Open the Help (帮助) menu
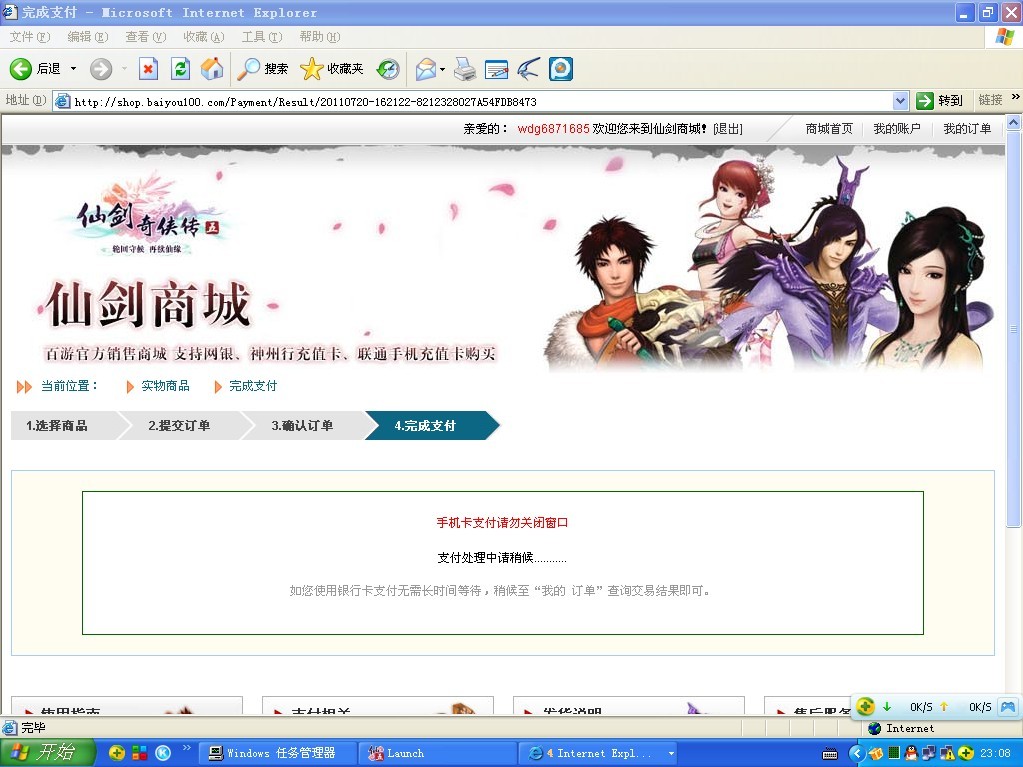 [320, 37]
